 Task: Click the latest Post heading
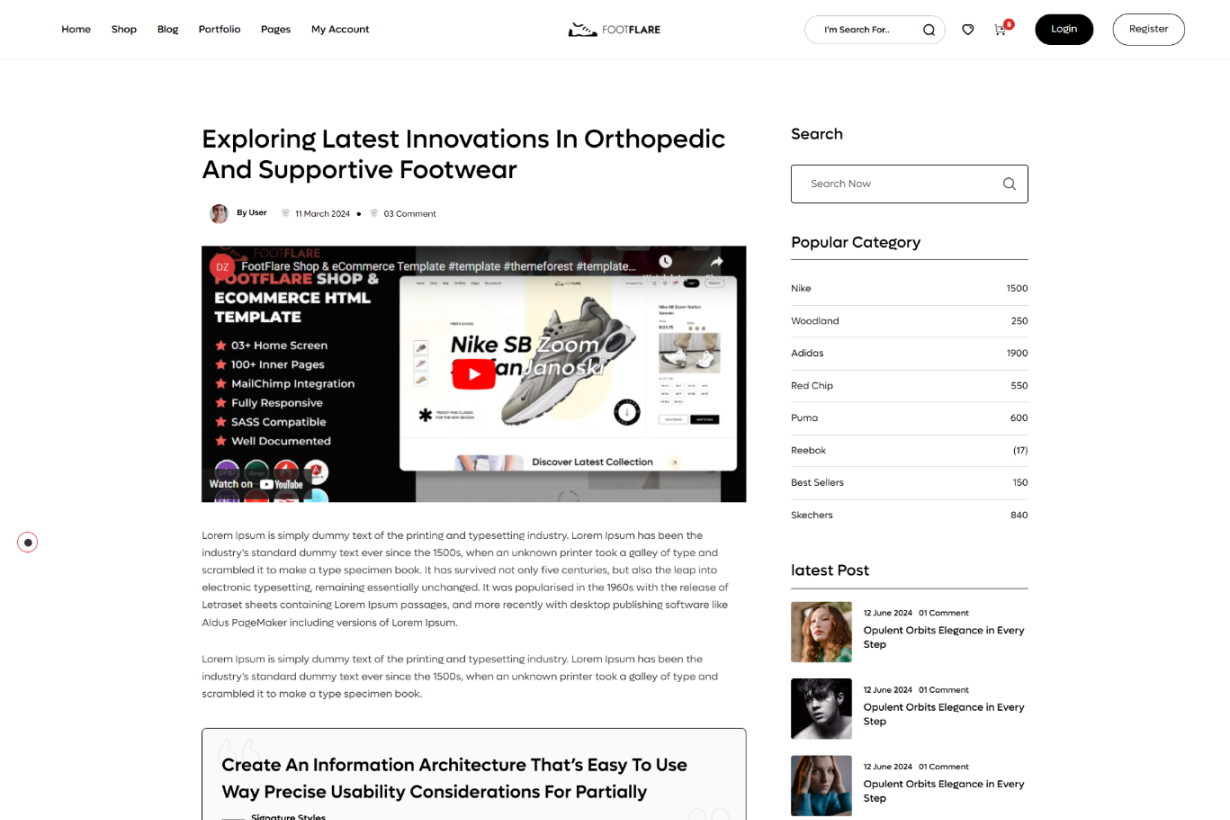pyautogui.click(x=830, y=570)
